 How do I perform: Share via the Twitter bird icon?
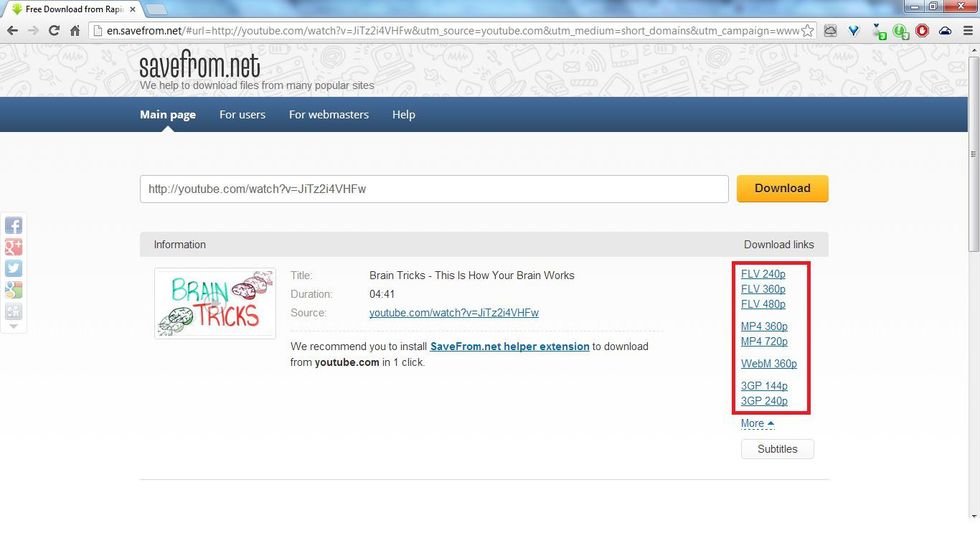14,269
